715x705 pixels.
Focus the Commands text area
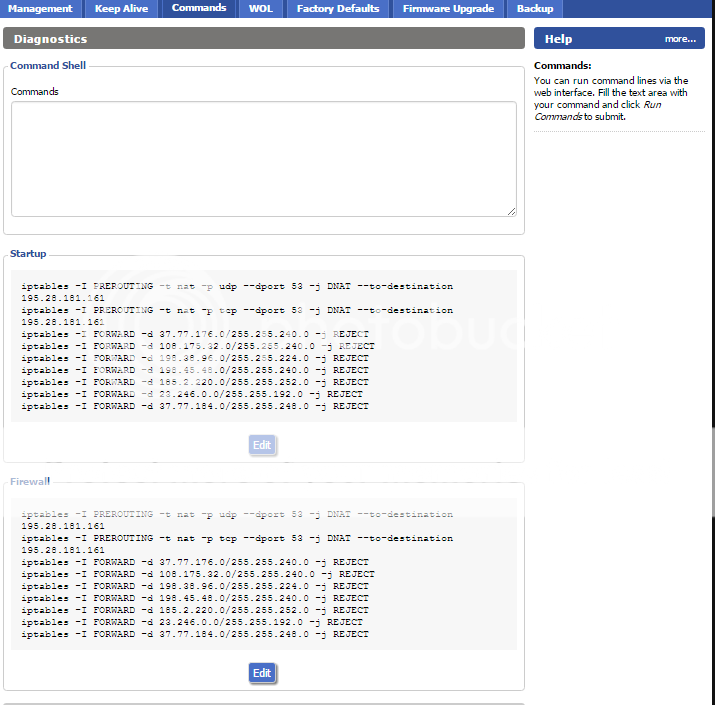tap(263, 158)
